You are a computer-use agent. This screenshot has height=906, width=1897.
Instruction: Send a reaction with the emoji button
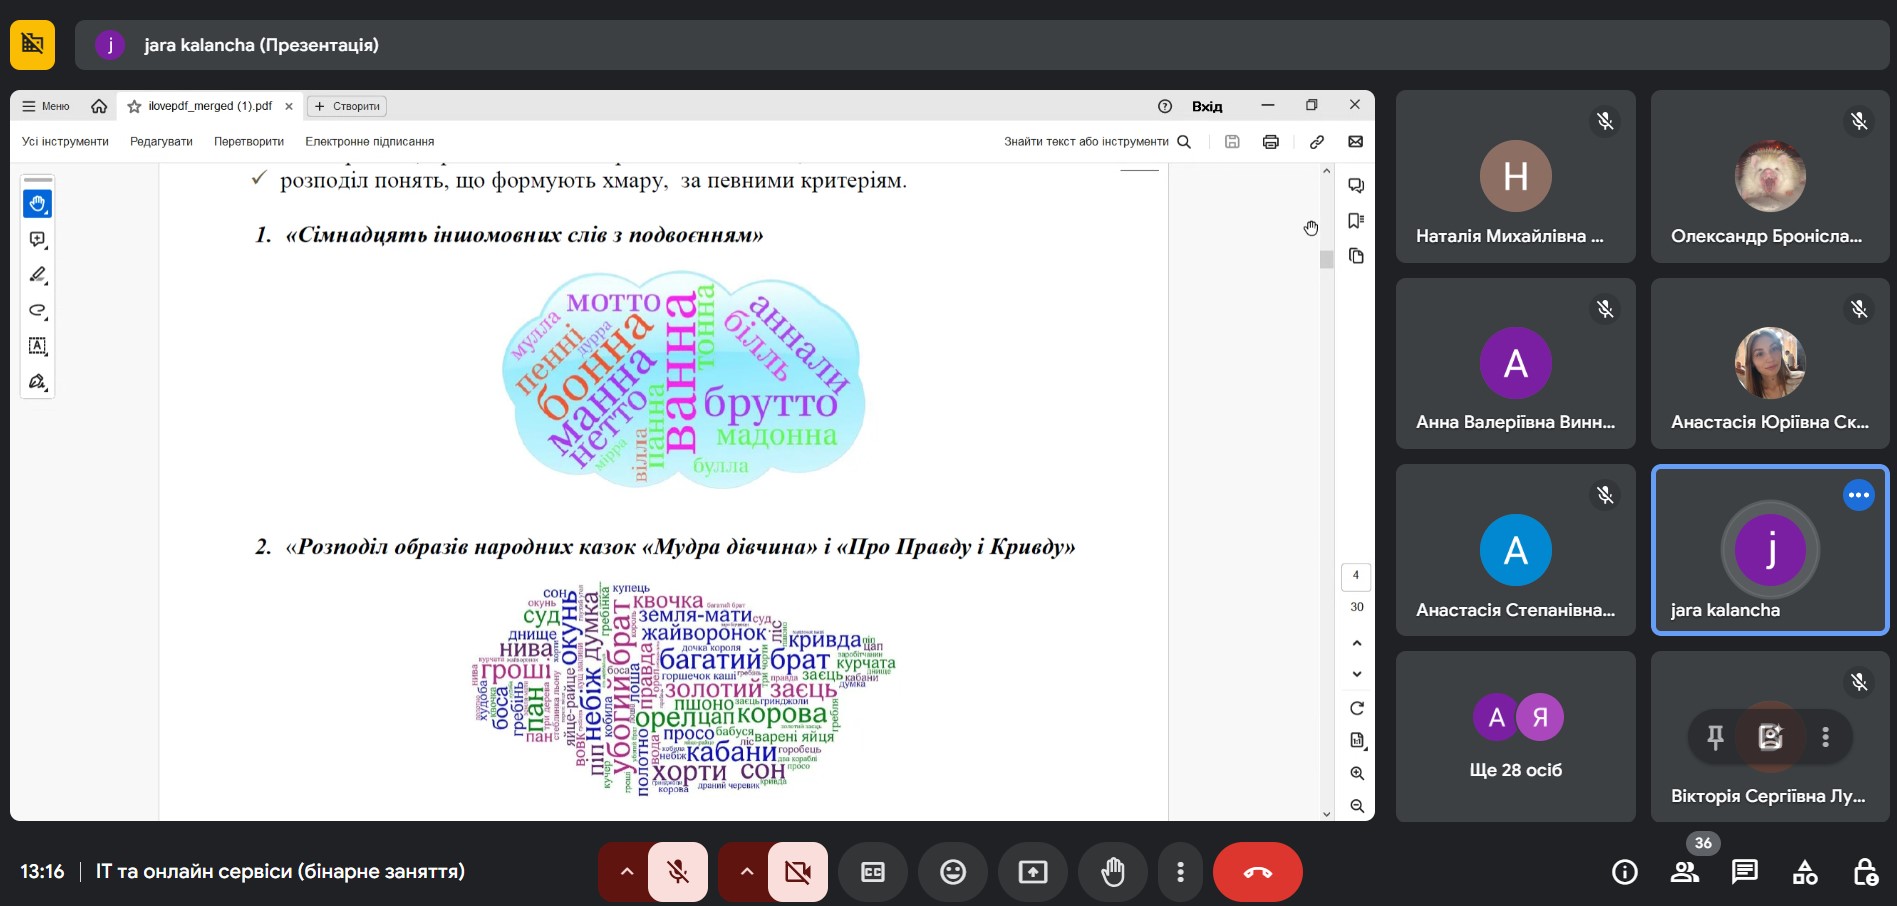tap(953, 872)
